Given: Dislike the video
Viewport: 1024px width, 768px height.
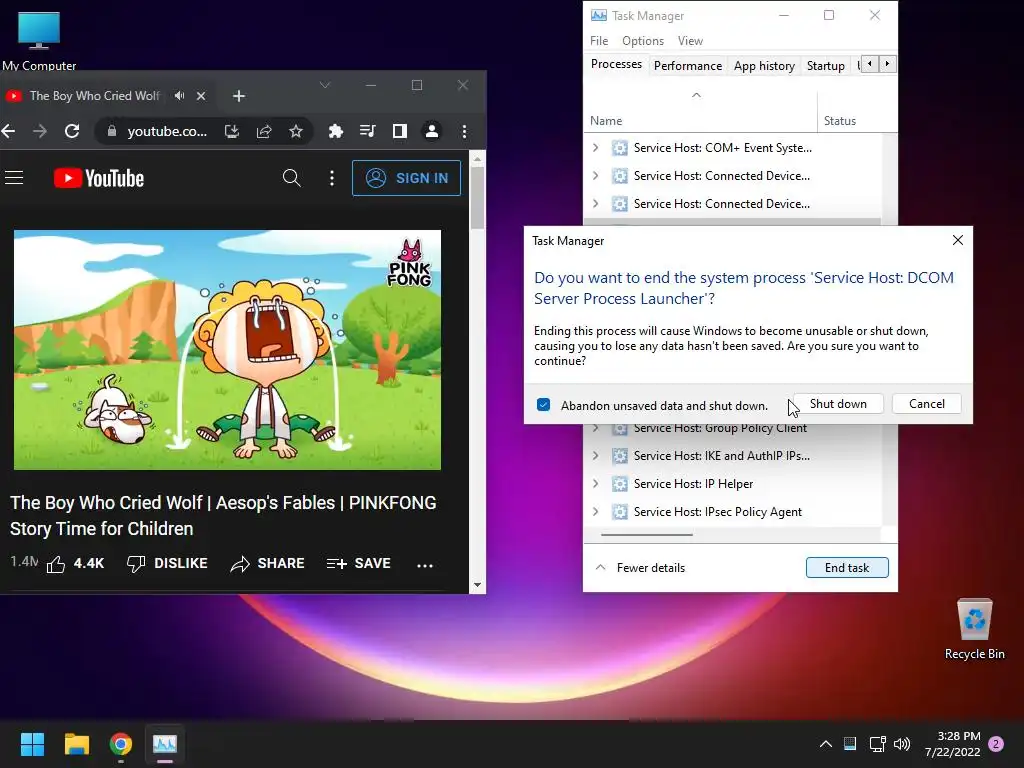Looking at the screenshot, I should [x=167, y=564].
